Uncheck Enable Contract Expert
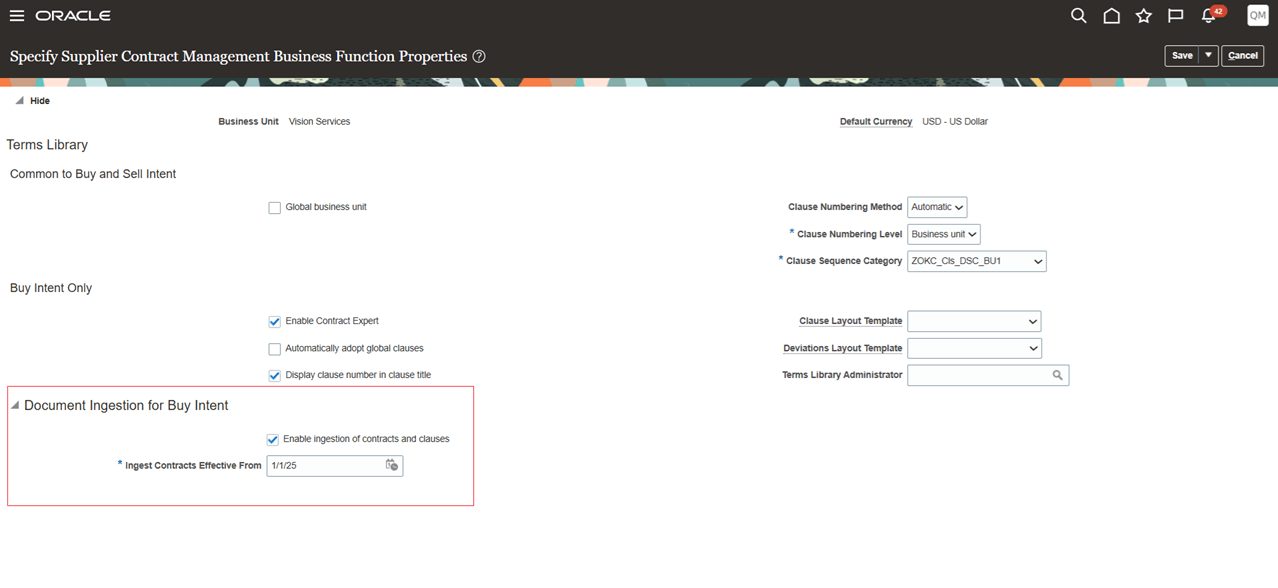This screenshot has width=1278, height=588. click(274, 322)
